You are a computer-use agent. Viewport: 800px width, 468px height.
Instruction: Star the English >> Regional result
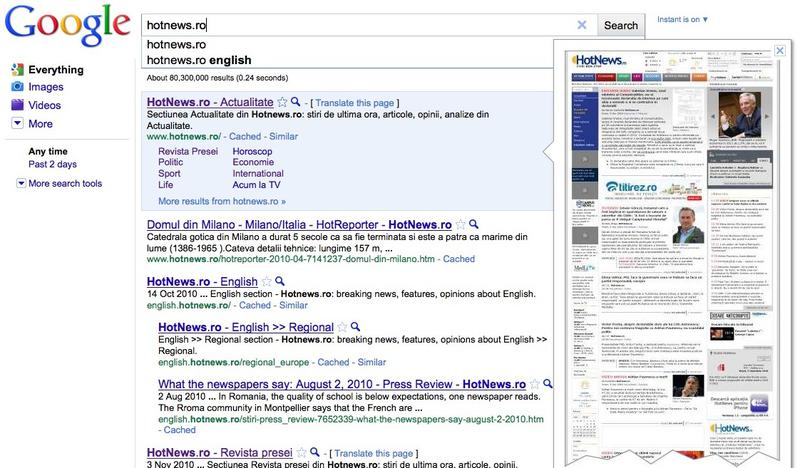click(342, 327)
